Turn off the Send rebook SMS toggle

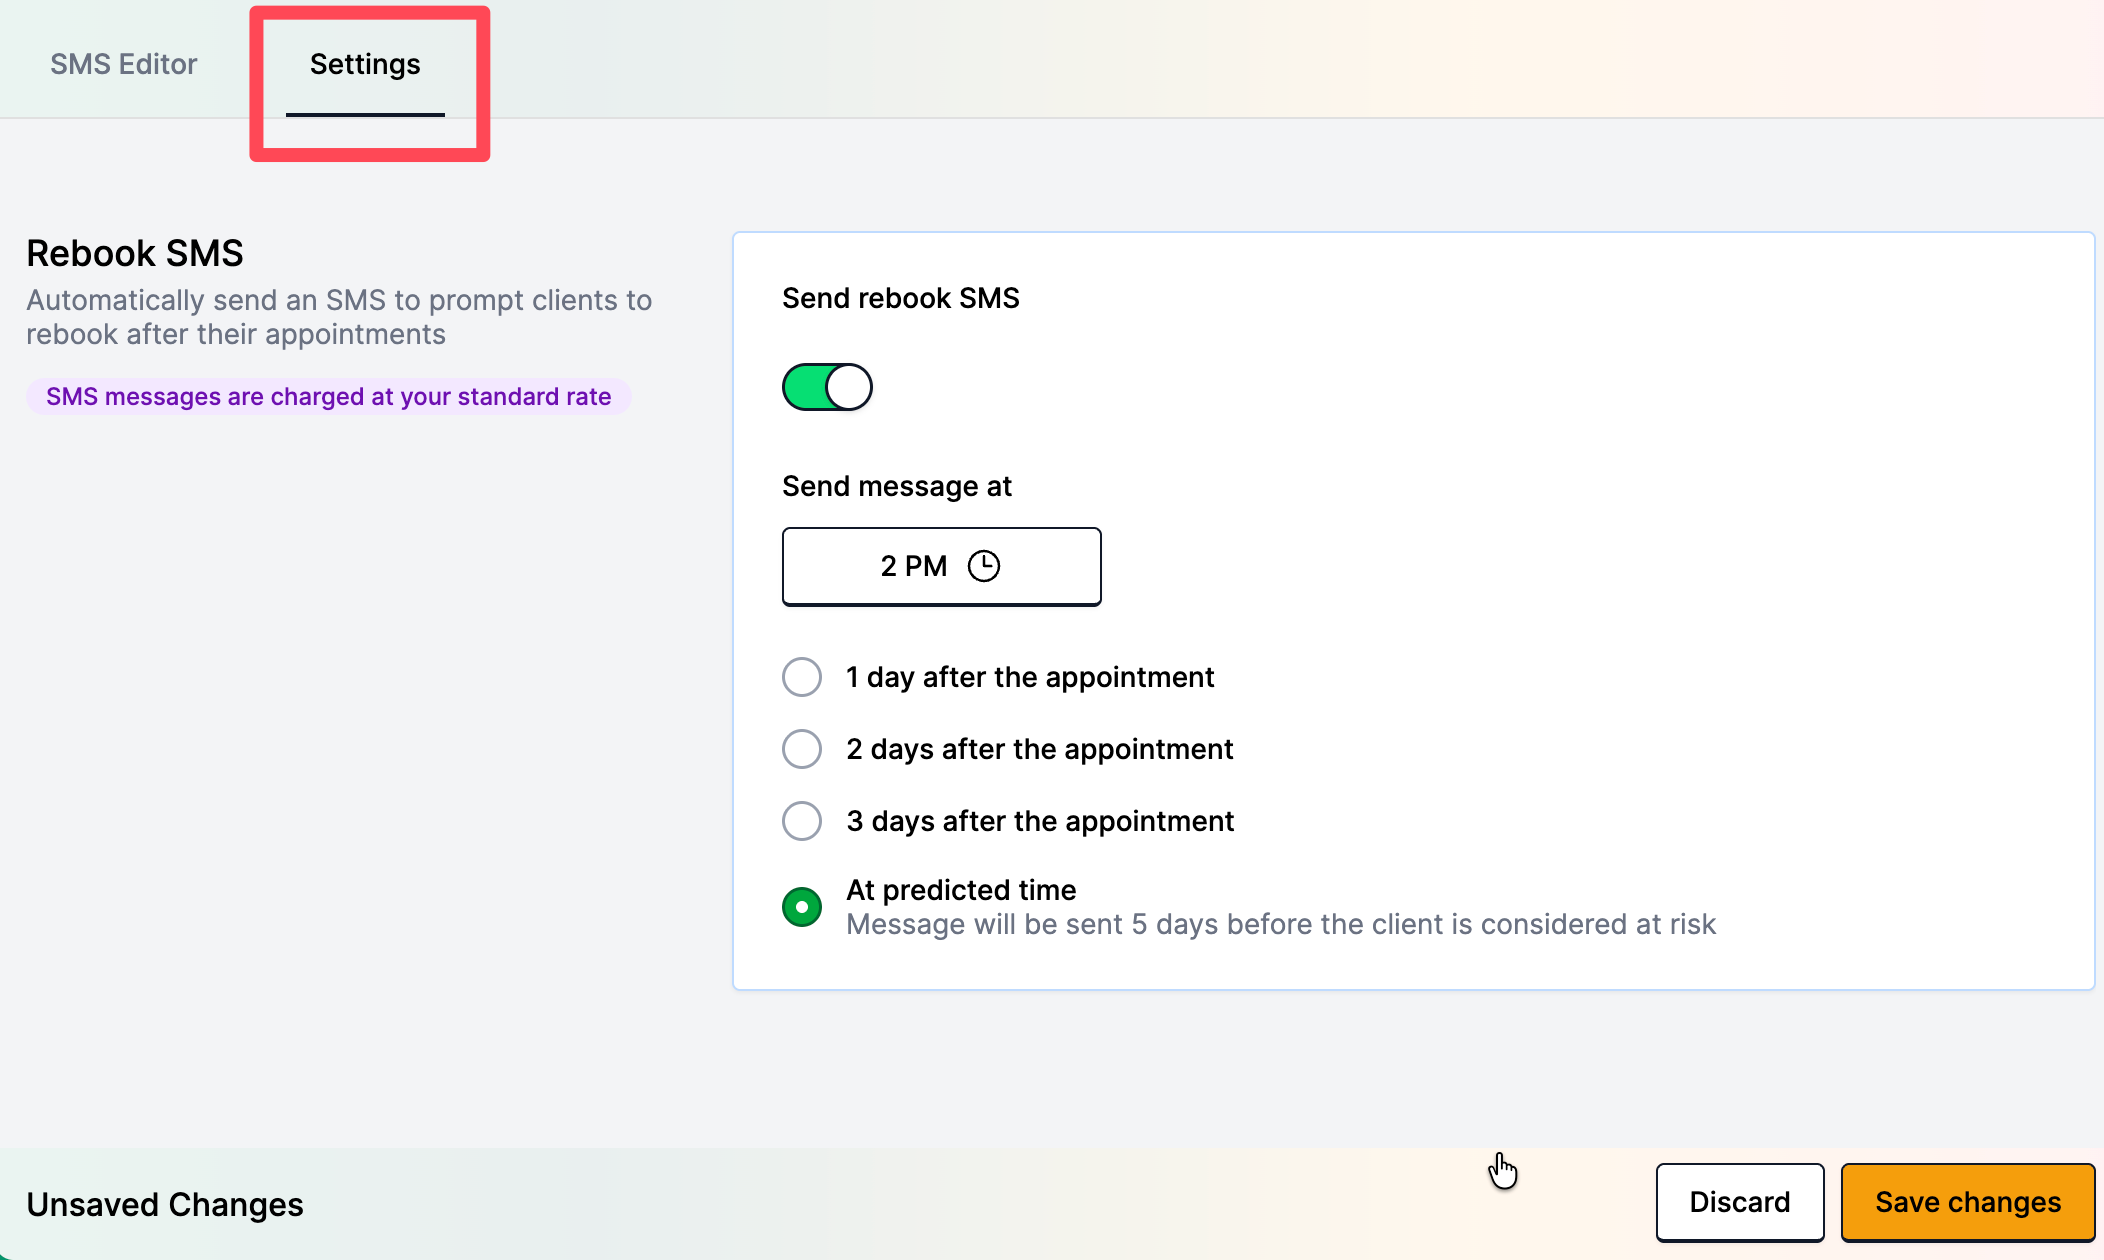coord(827,387)
